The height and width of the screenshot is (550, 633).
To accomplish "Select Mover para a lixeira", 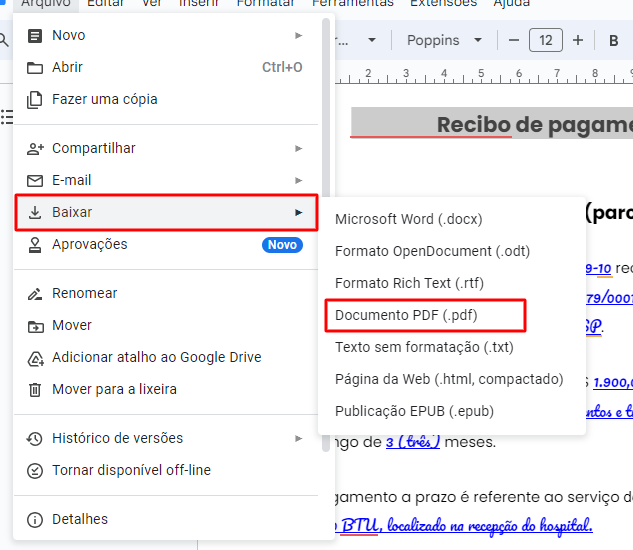I will pos(166,390).
